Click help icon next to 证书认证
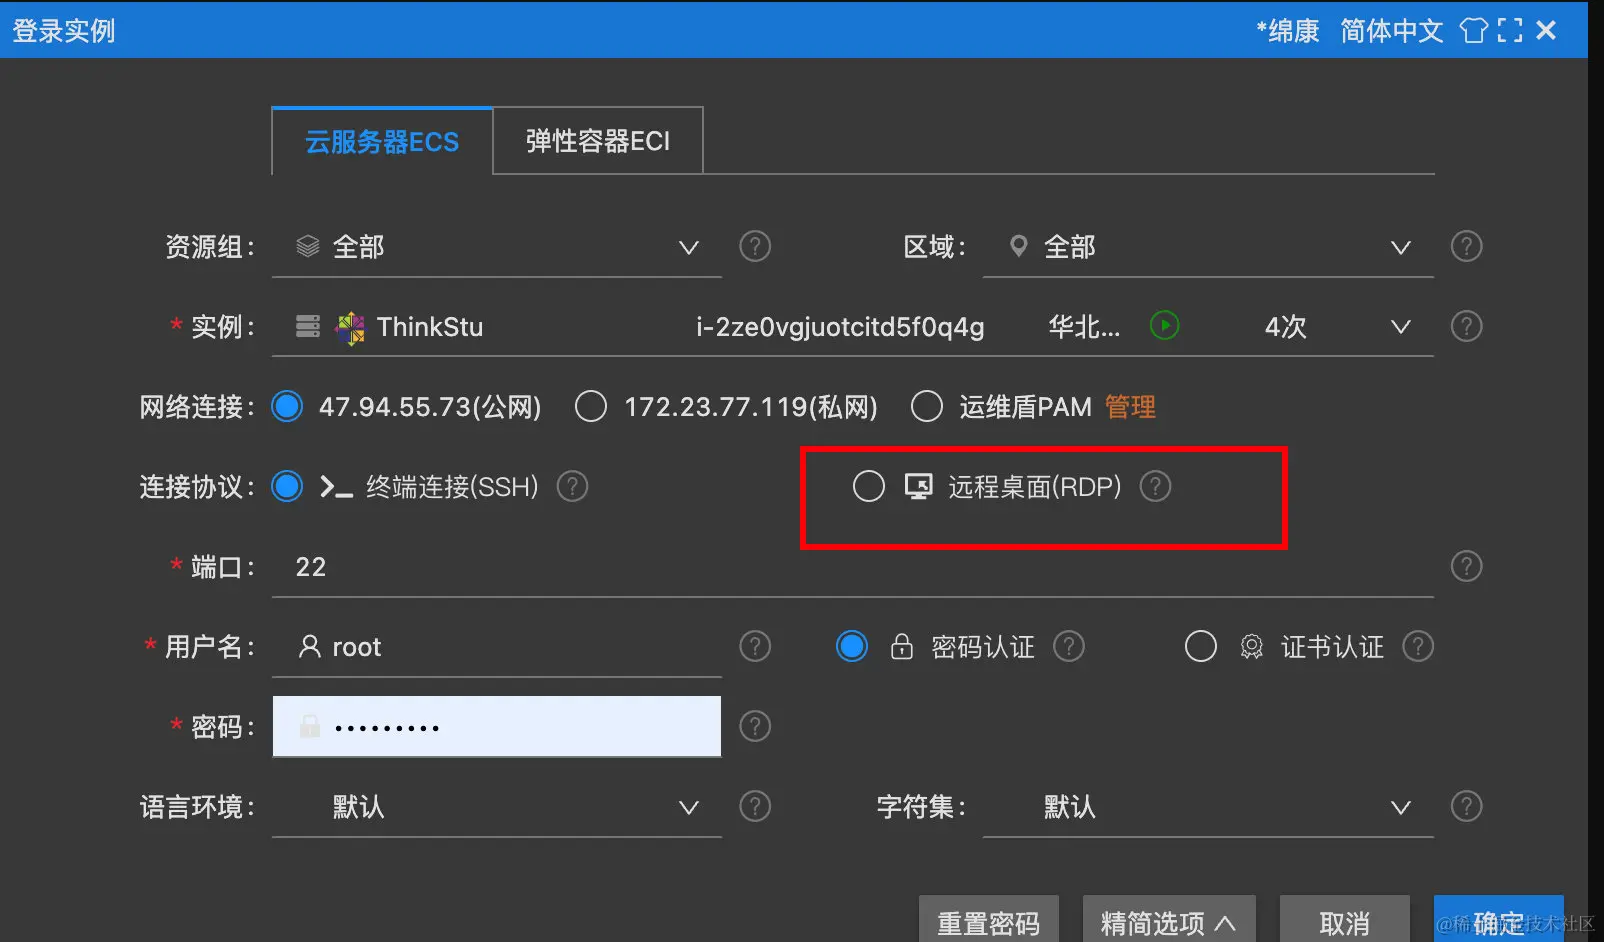Viewport: 1604px width, 942px height. (1418, 646)
